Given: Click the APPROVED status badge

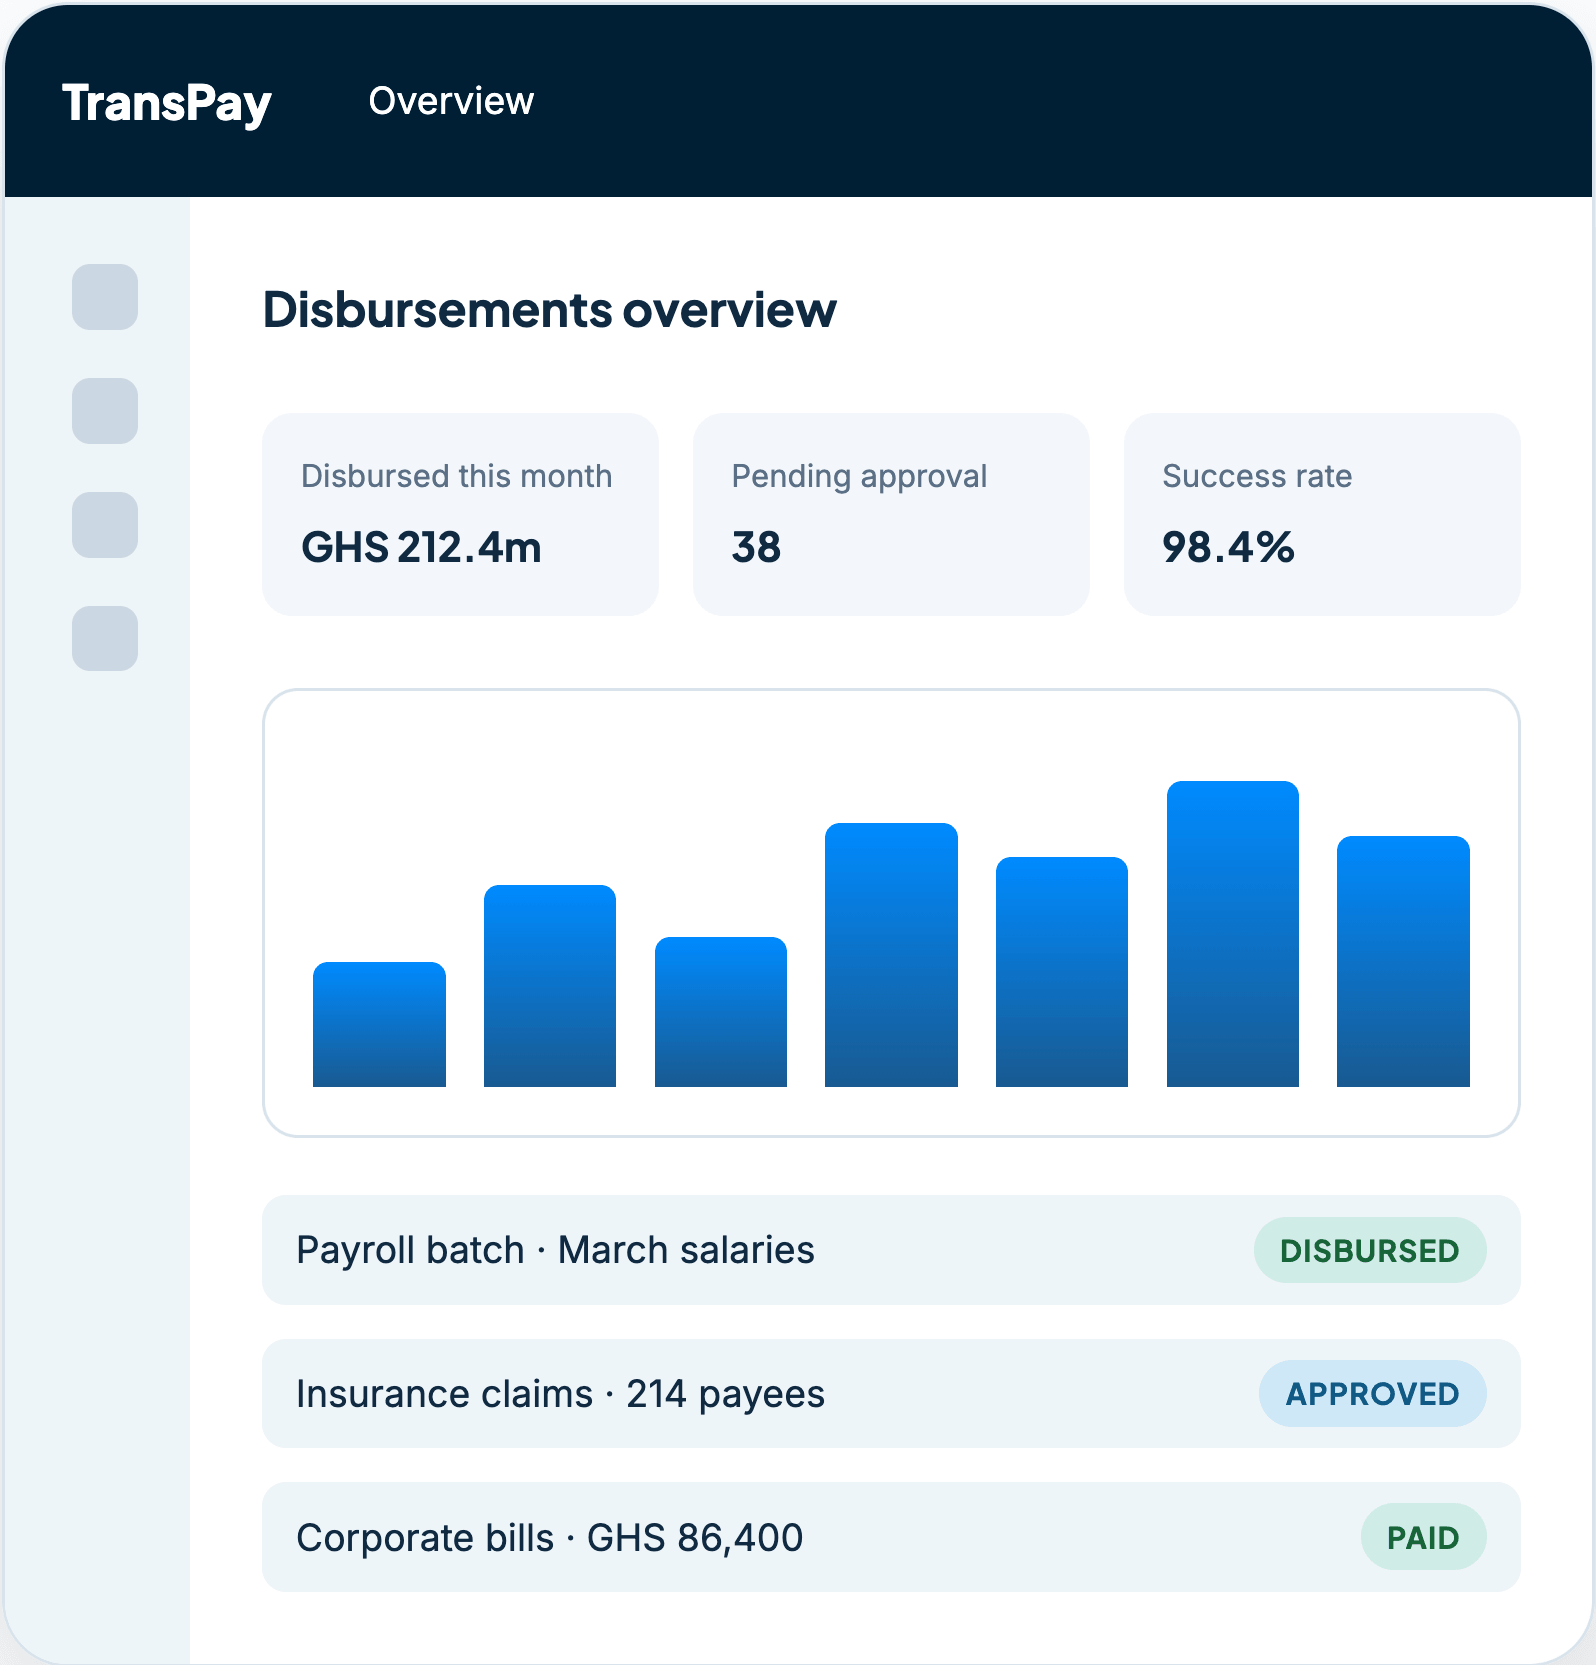Looking at the screenshot, I should coord(1372,1393).
